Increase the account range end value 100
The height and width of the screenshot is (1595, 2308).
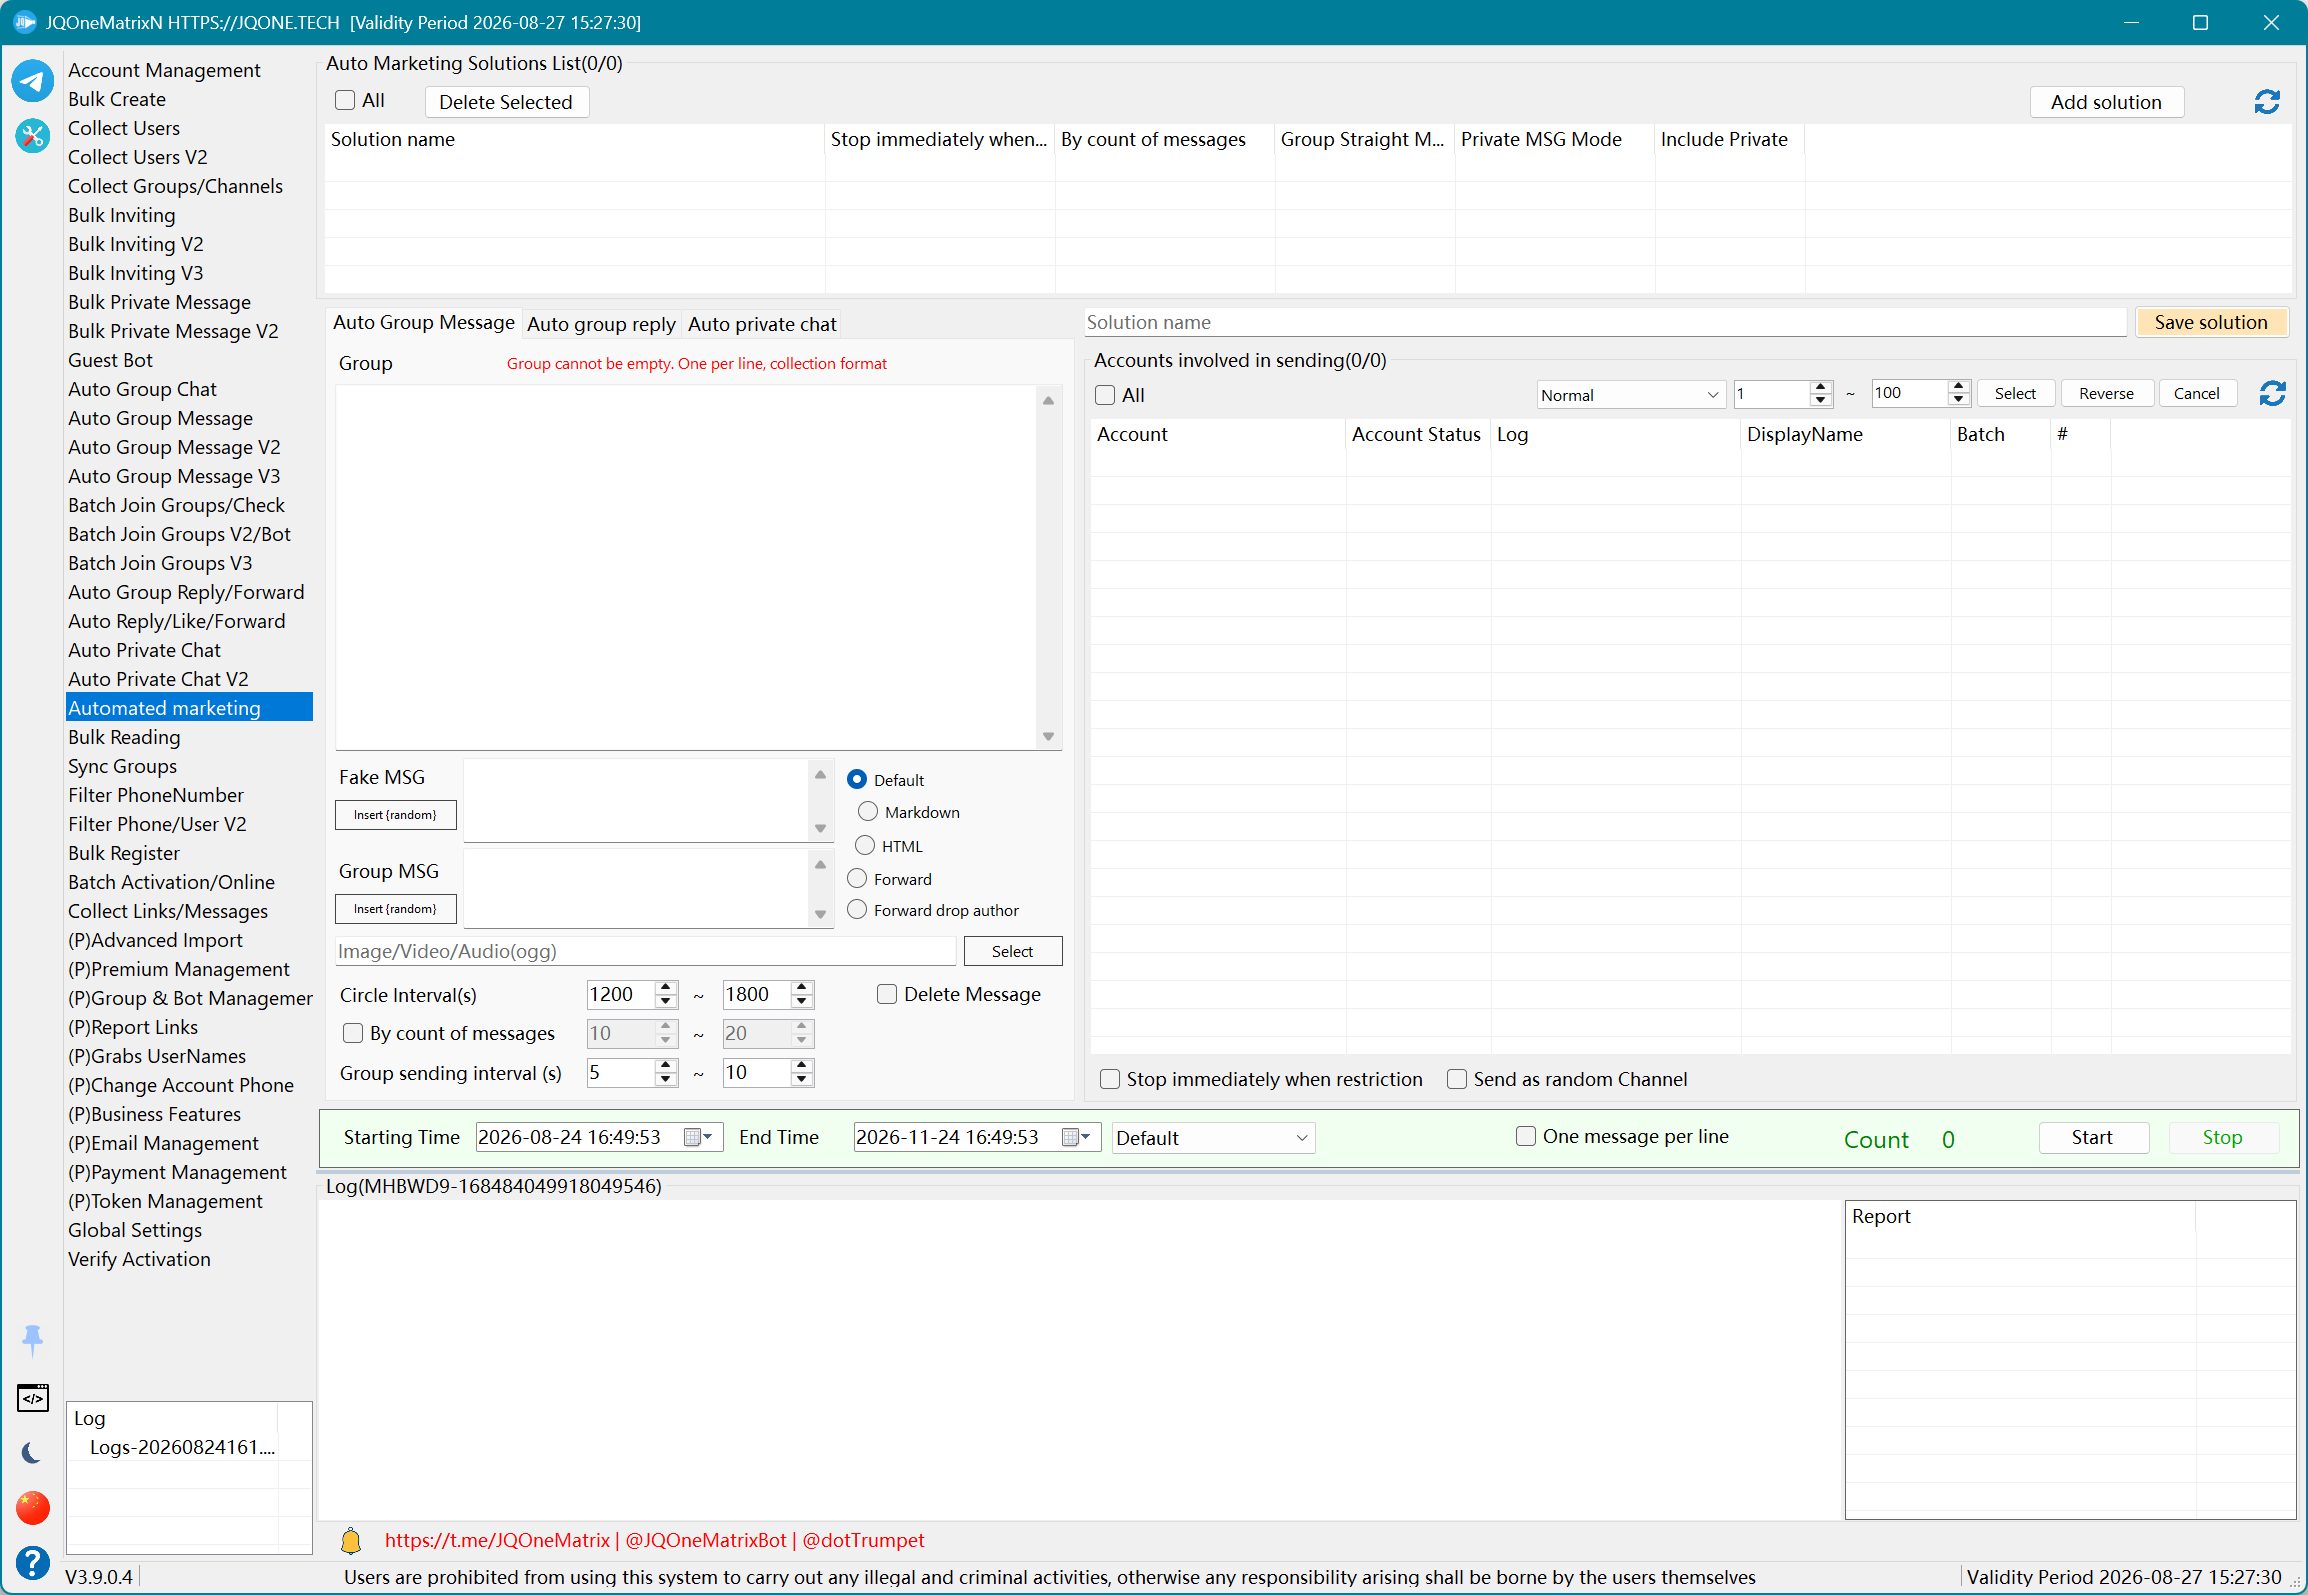1959,387
